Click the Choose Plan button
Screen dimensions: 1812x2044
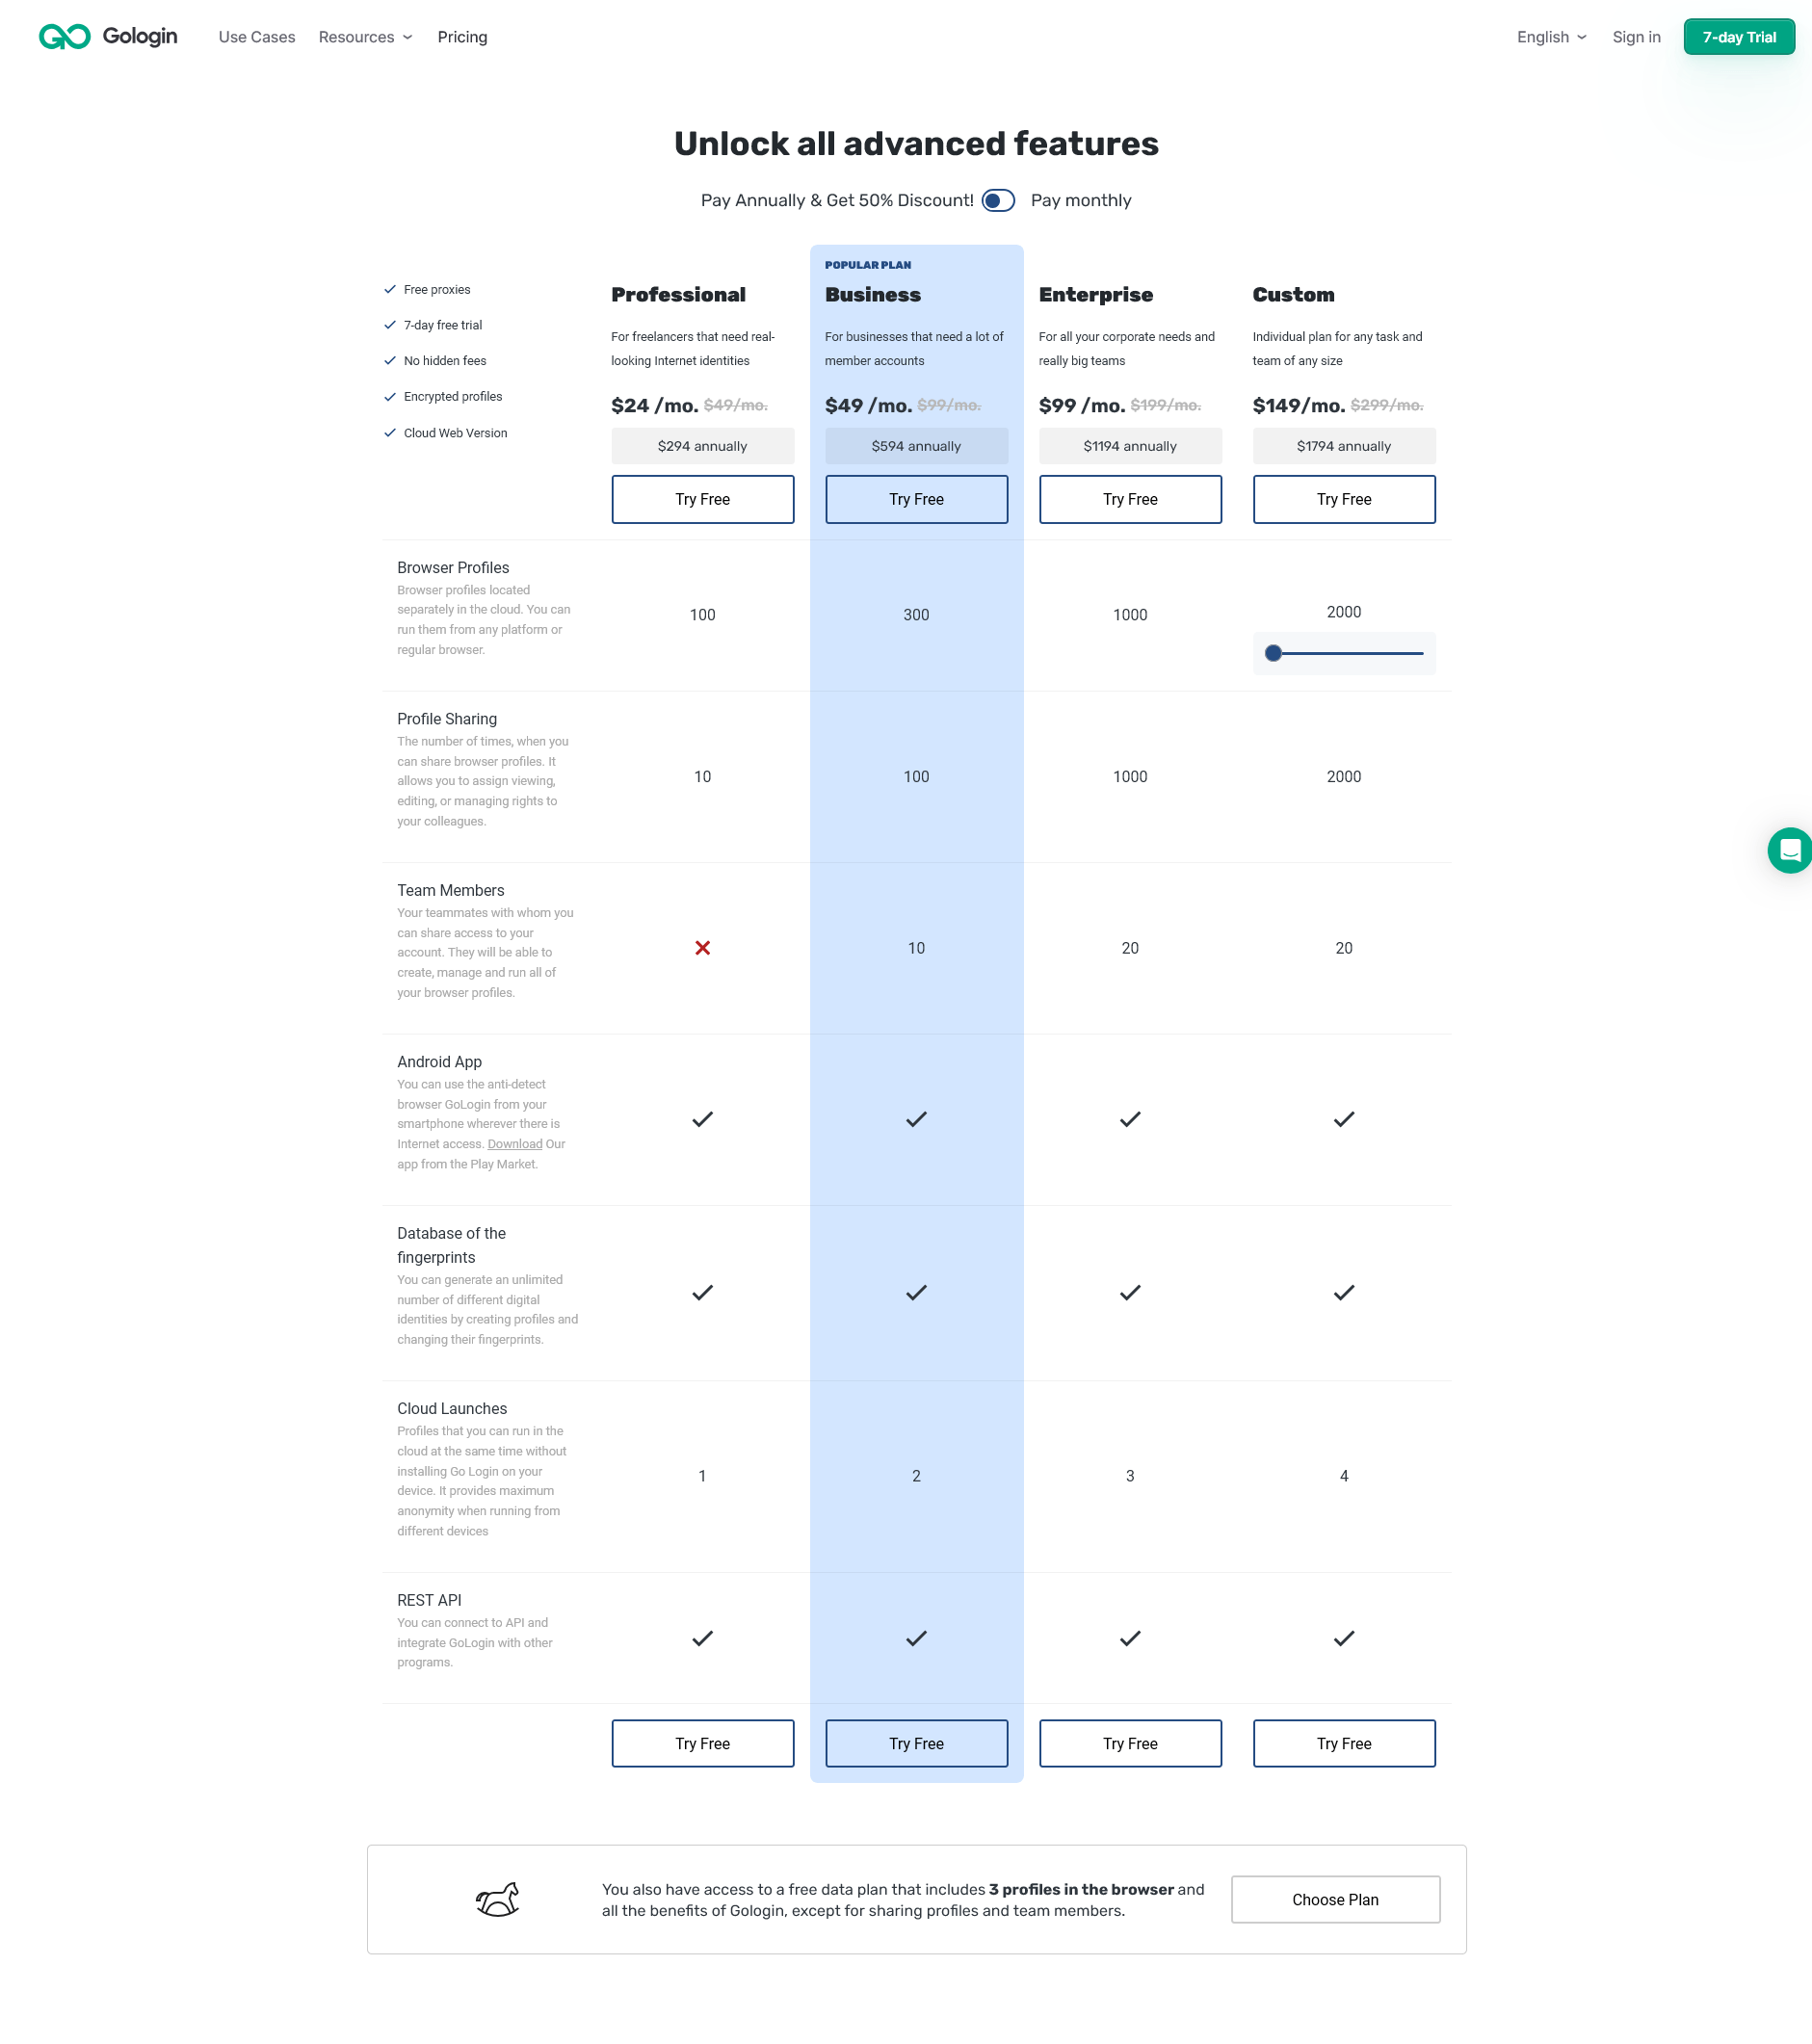(1335, 1899)
